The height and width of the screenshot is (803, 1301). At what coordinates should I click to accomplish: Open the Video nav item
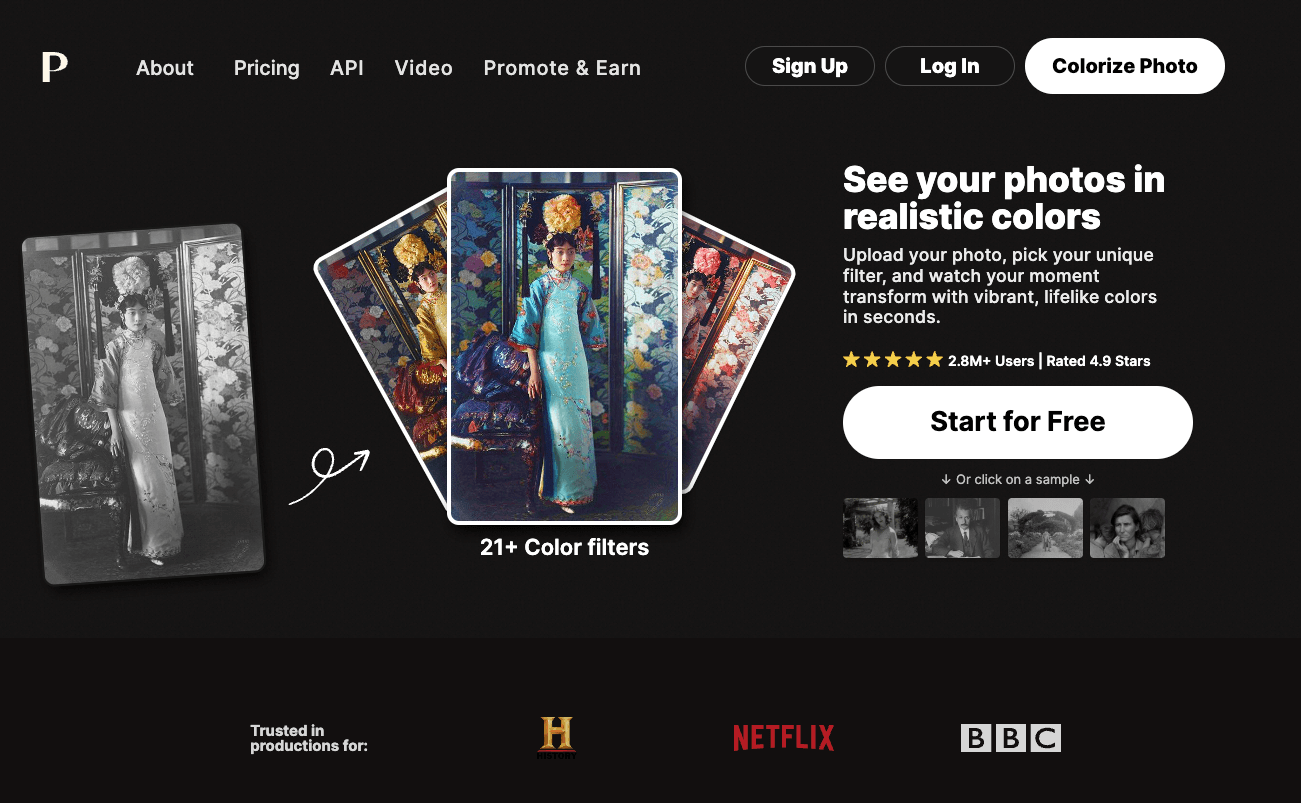tap(424, 68)
